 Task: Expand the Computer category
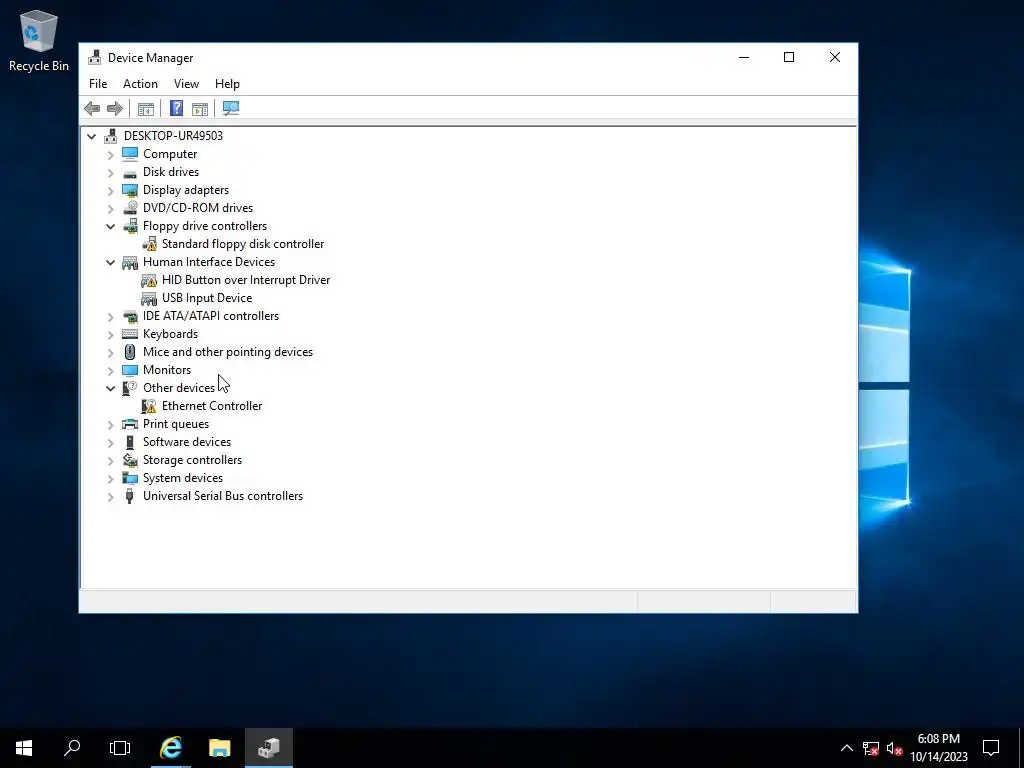pos(110,155)
